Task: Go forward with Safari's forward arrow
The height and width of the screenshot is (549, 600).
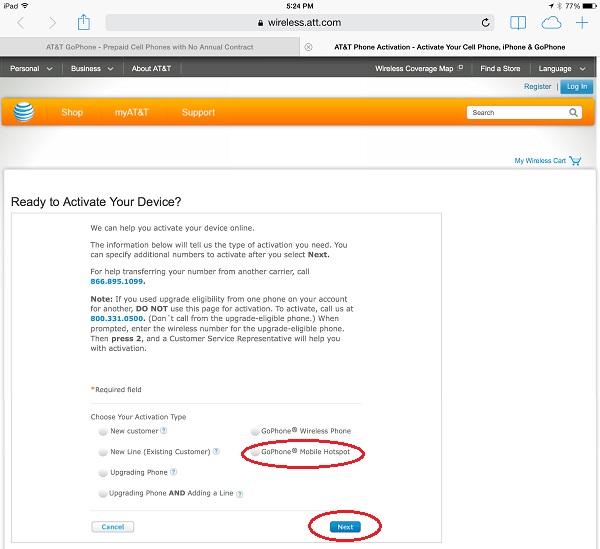Action: [52, 23]
